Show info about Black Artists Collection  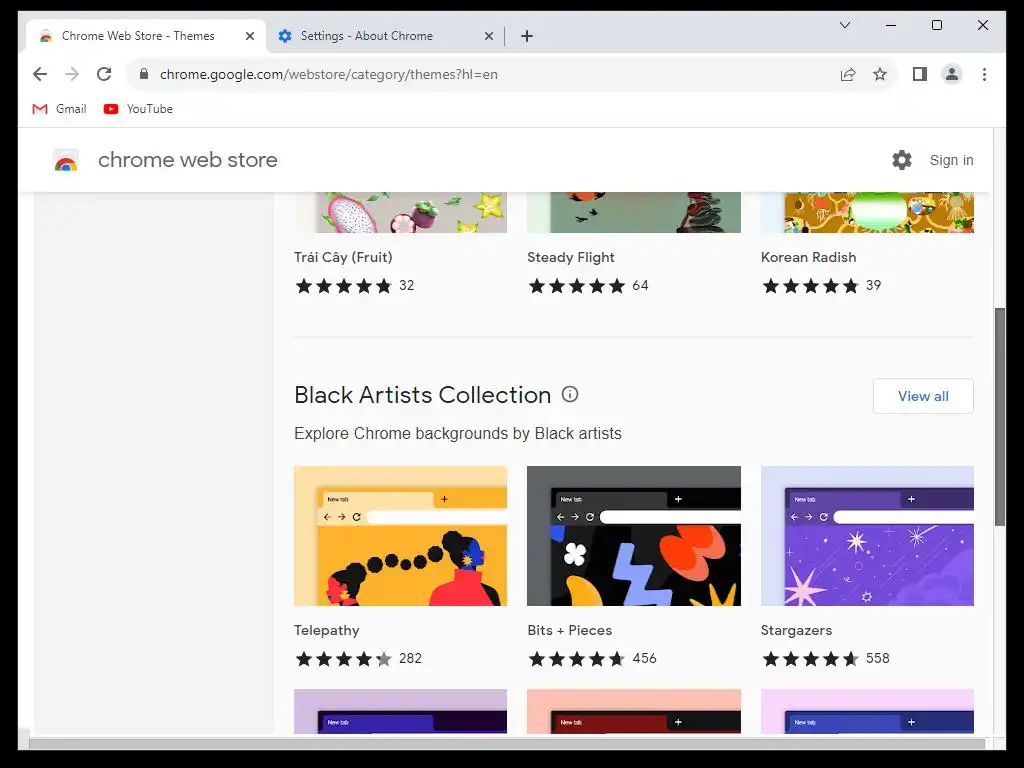click(570, 394)
